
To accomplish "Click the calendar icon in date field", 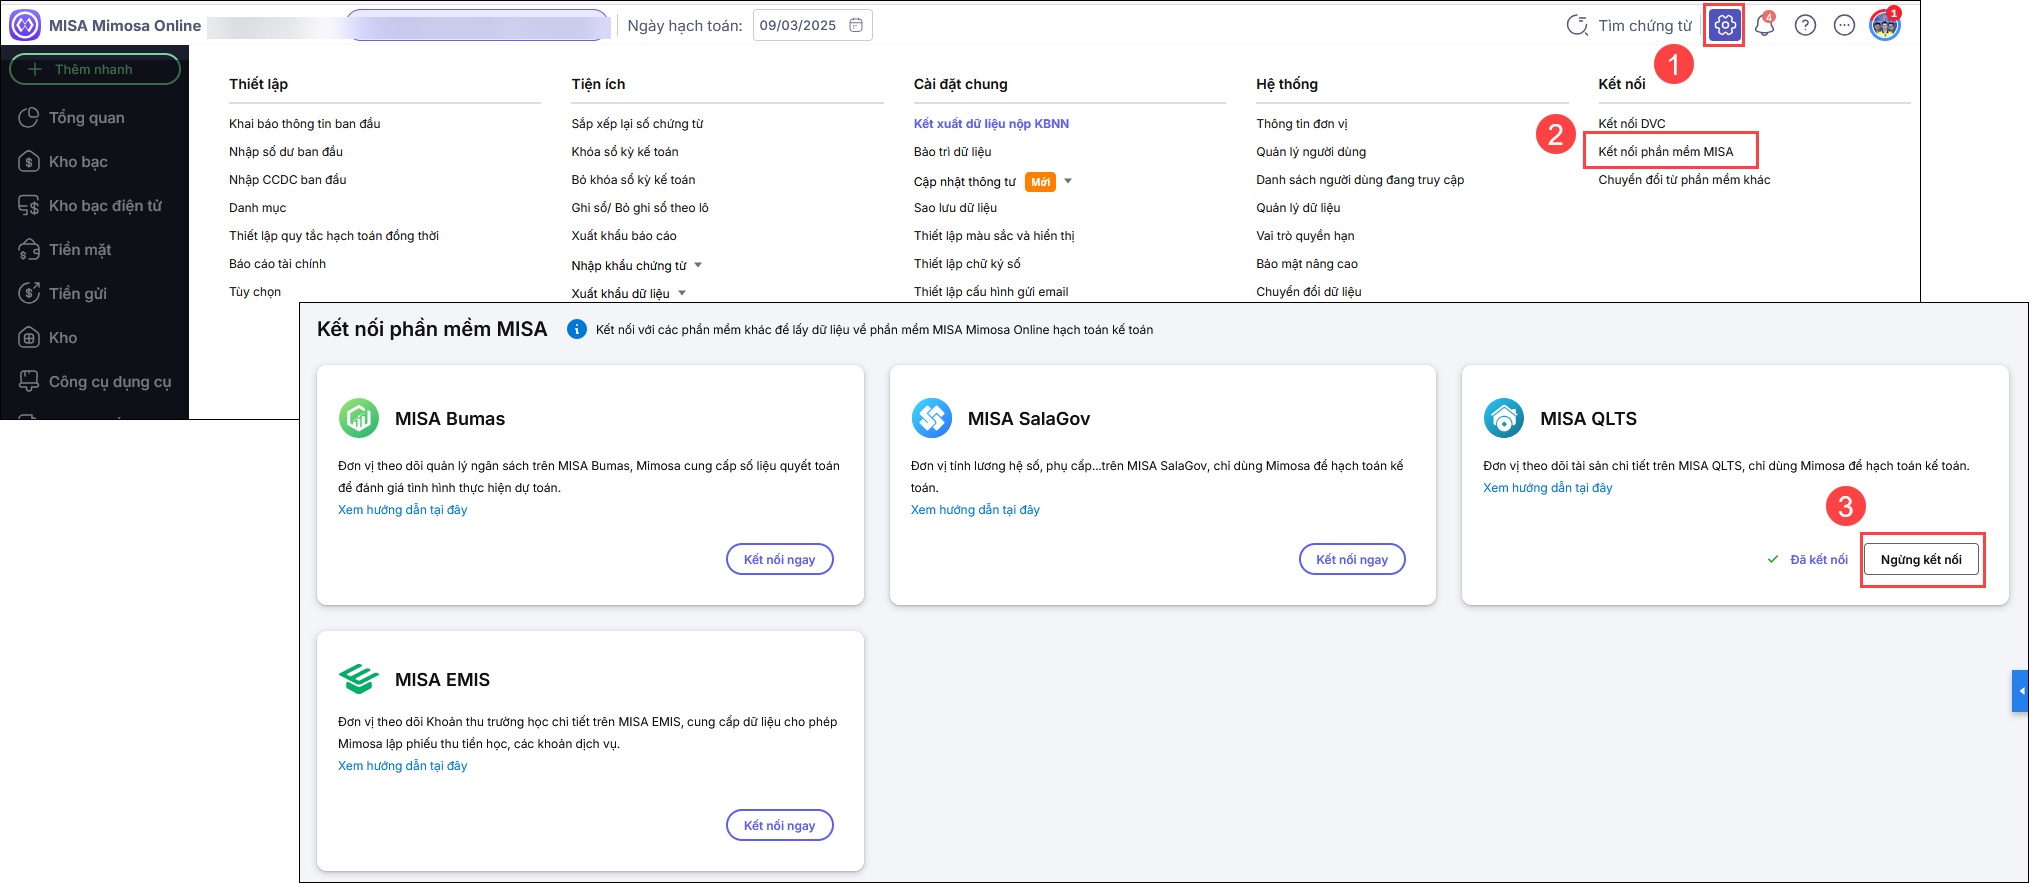I will [856, 25].
